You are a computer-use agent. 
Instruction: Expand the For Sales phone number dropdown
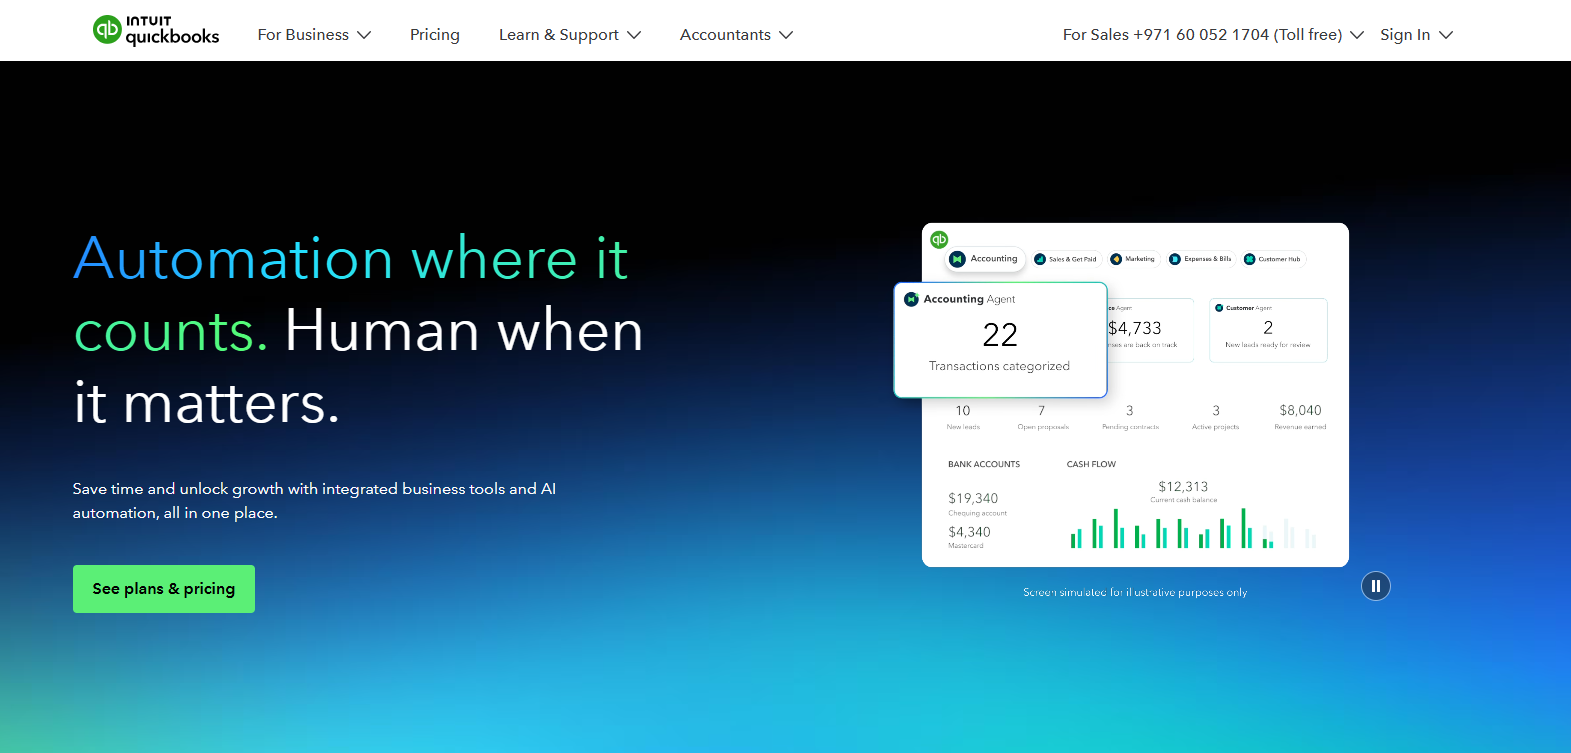[x=1213, y=35]
